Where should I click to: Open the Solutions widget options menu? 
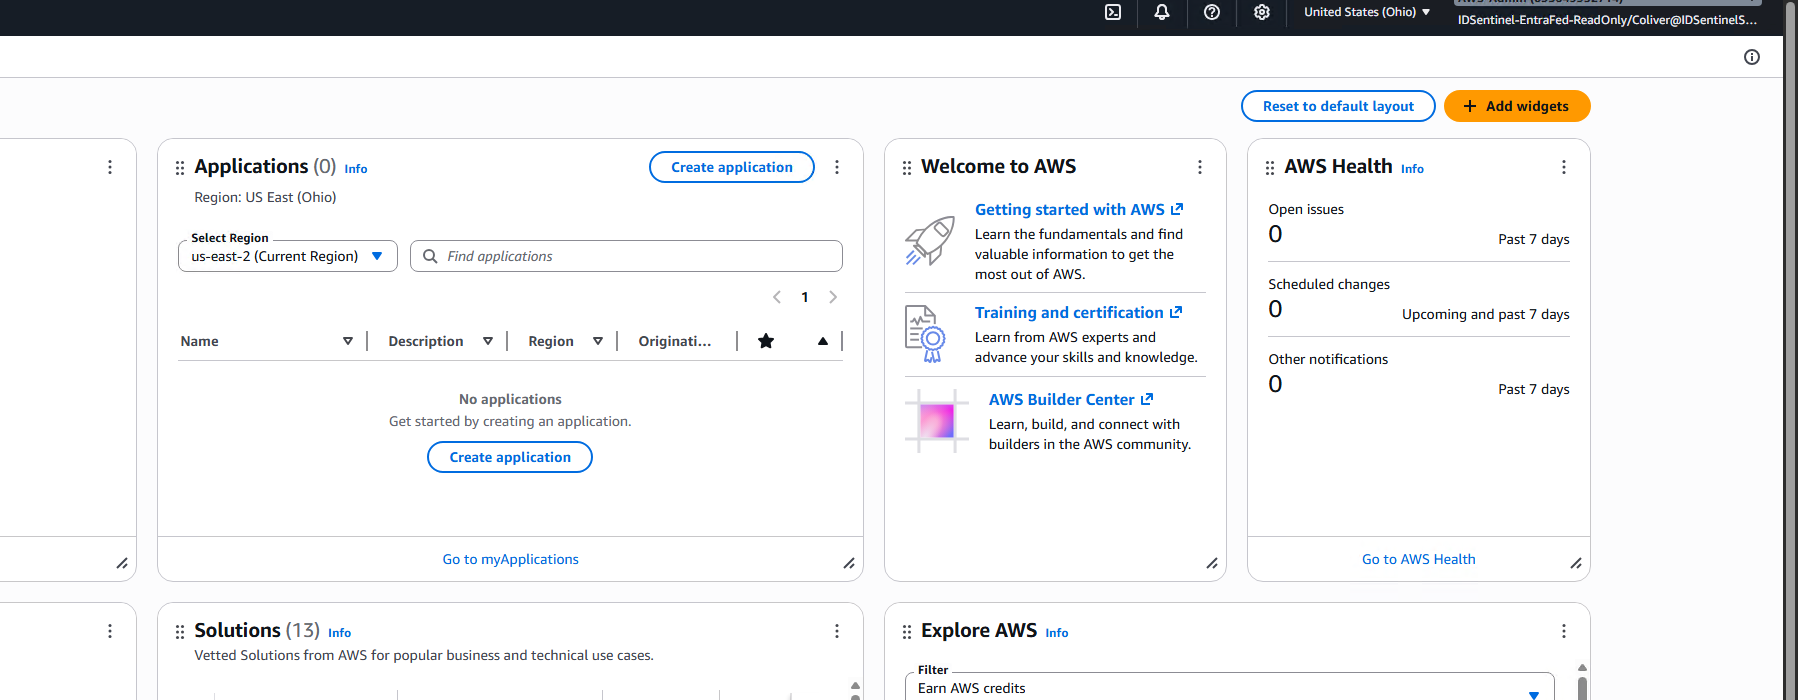tap(837, 631)
